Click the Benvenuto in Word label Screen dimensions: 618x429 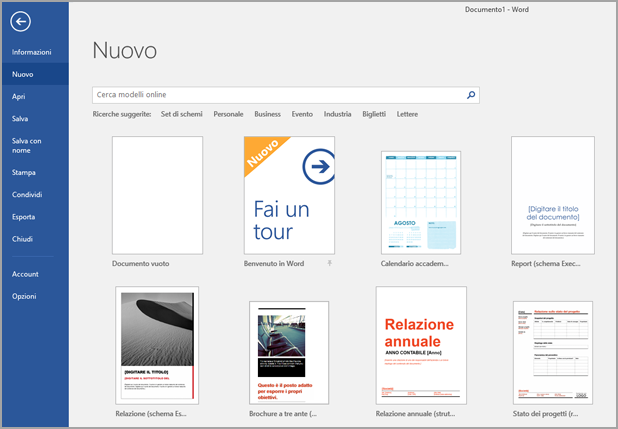coord(274,263)
